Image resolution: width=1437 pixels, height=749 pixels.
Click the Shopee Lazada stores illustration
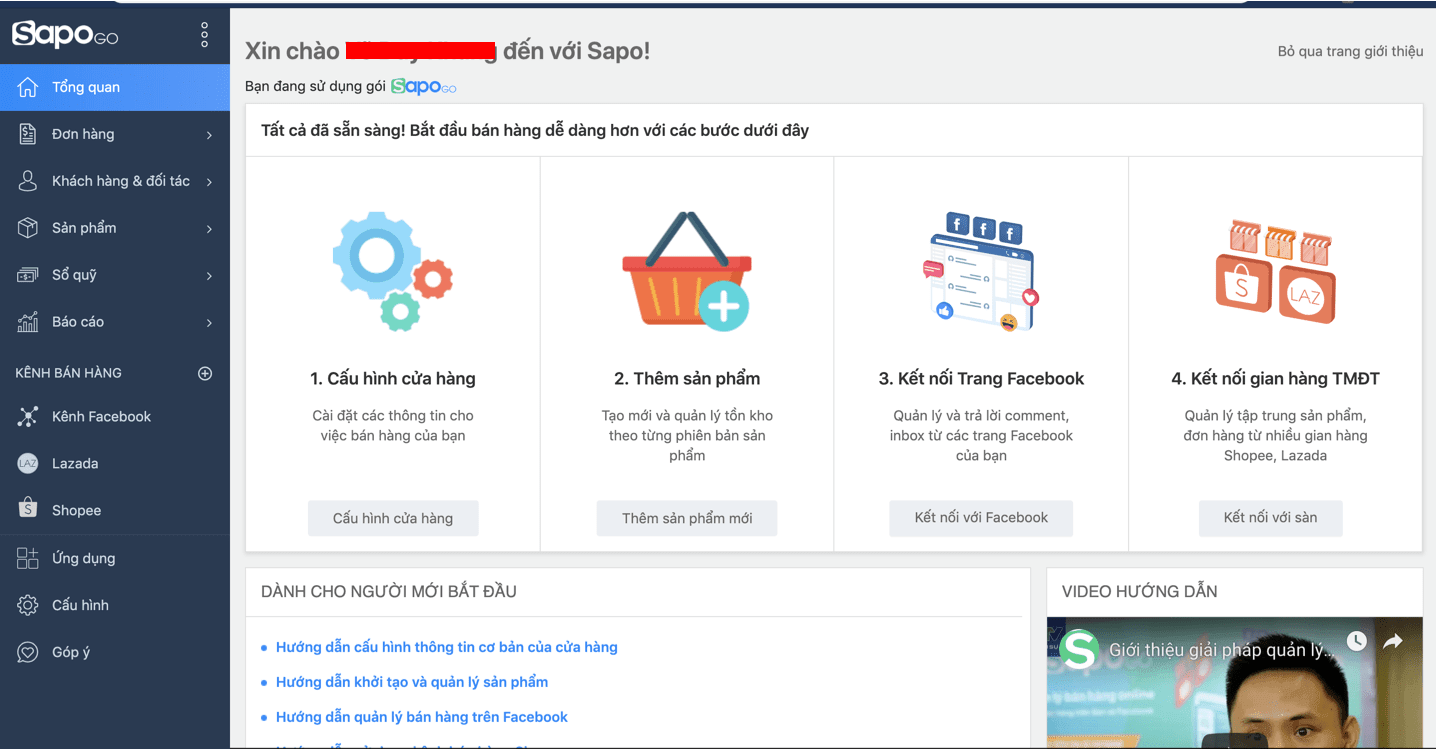pos(1275,270)
